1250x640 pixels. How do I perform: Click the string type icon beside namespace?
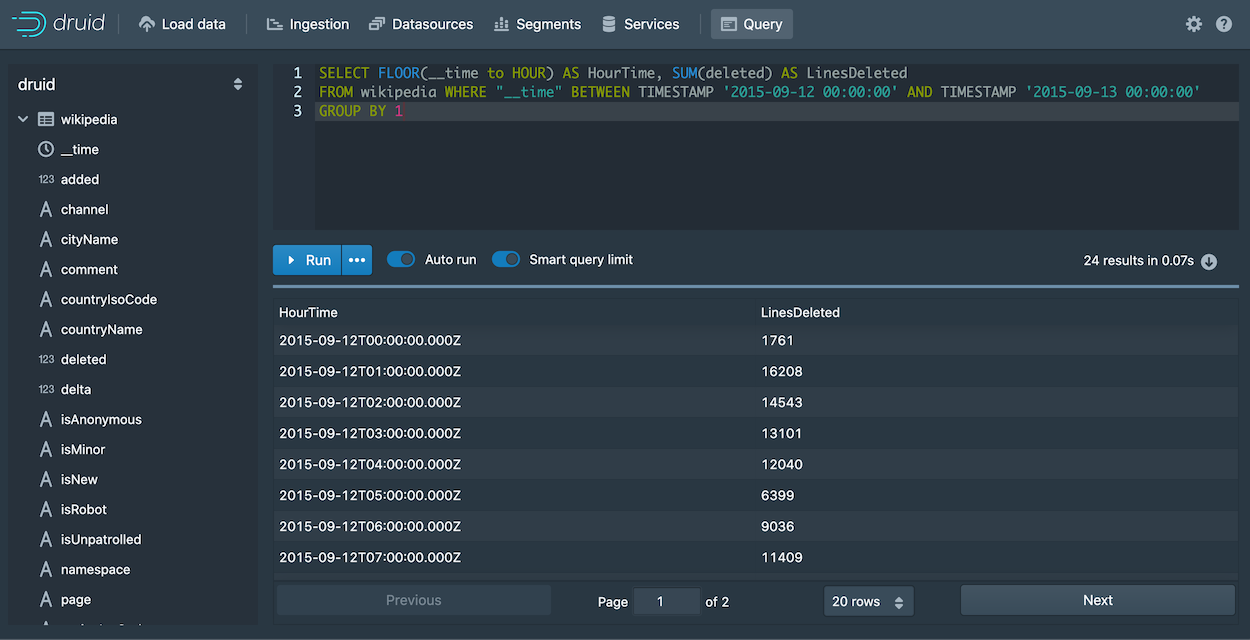click(x=46, y=569)
